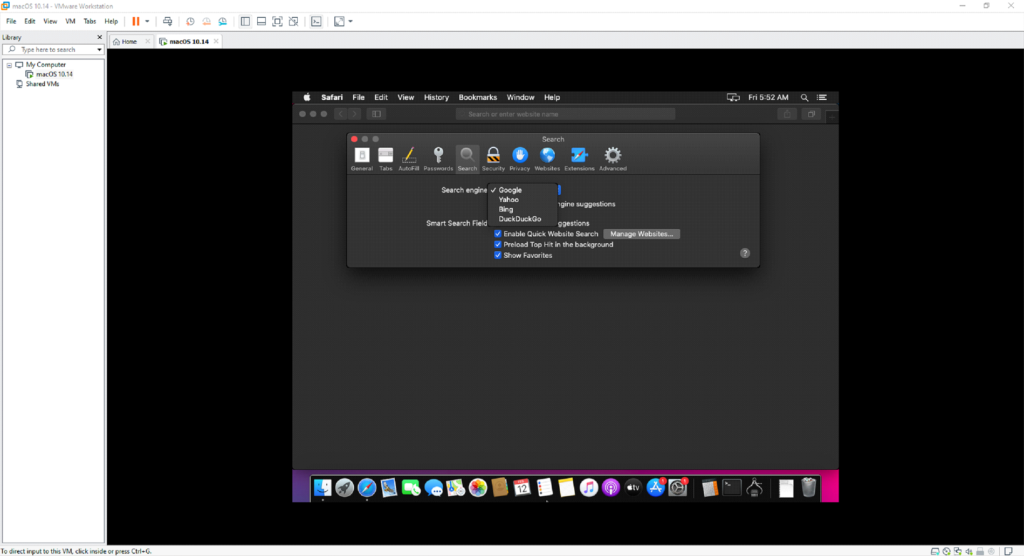
Task: Open the Privacy preferences pane
Action: point(519,159)
